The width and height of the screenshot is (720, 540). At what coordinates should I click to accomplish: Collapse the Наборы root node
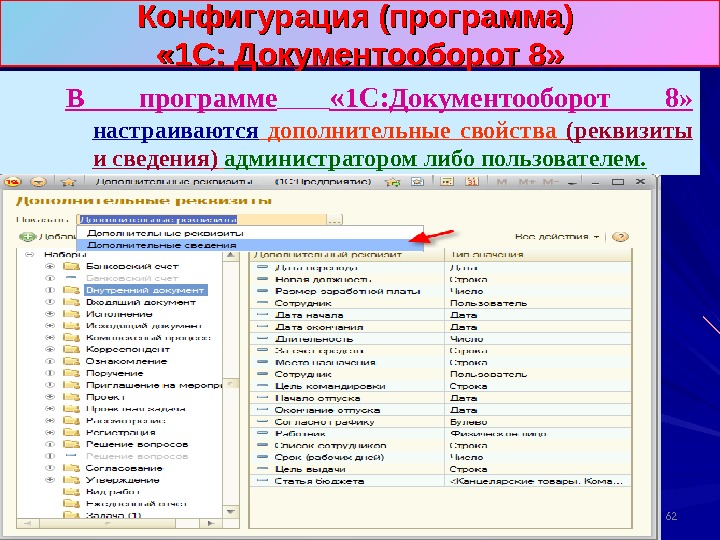[x=29, y=254]
